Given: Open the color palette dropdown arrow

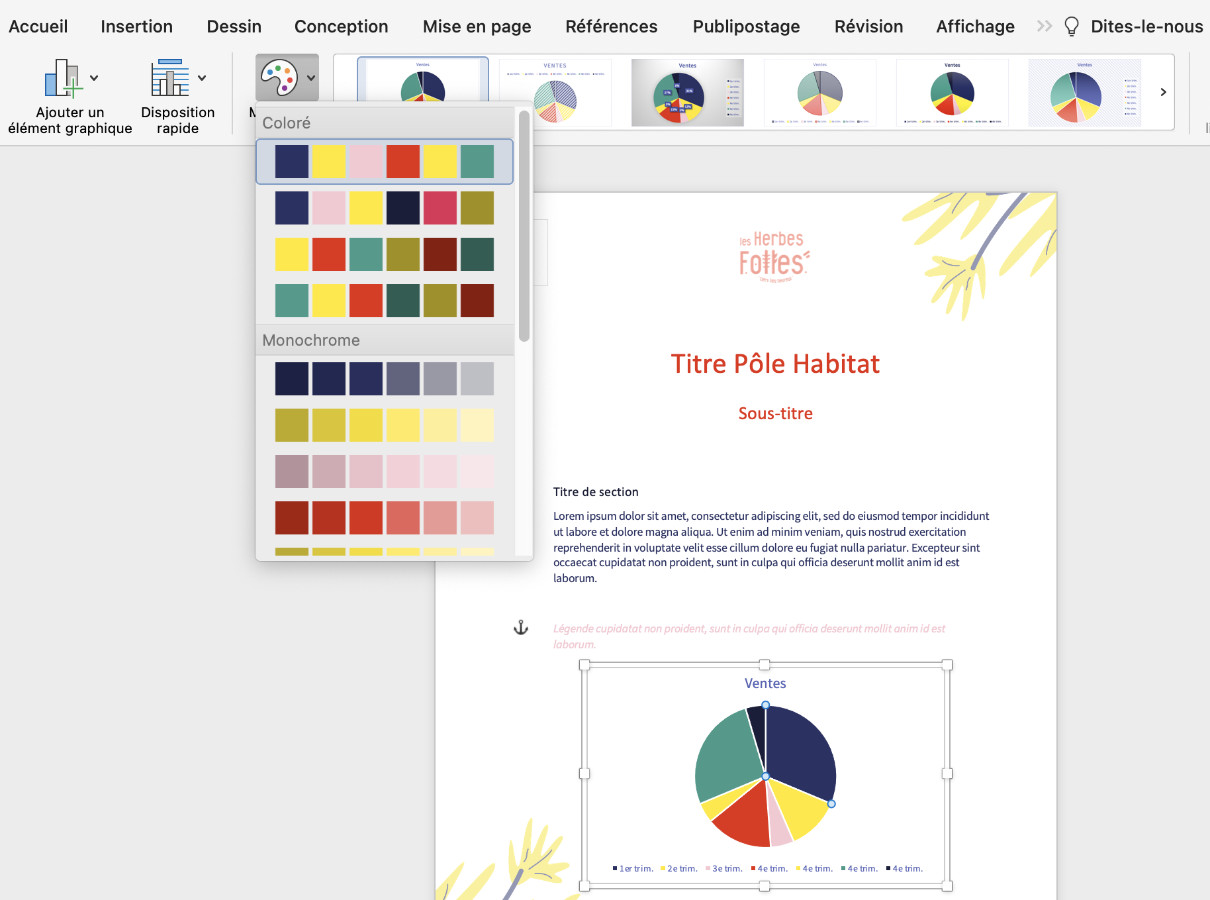Looking at the screenshot, I should (311, 77).
